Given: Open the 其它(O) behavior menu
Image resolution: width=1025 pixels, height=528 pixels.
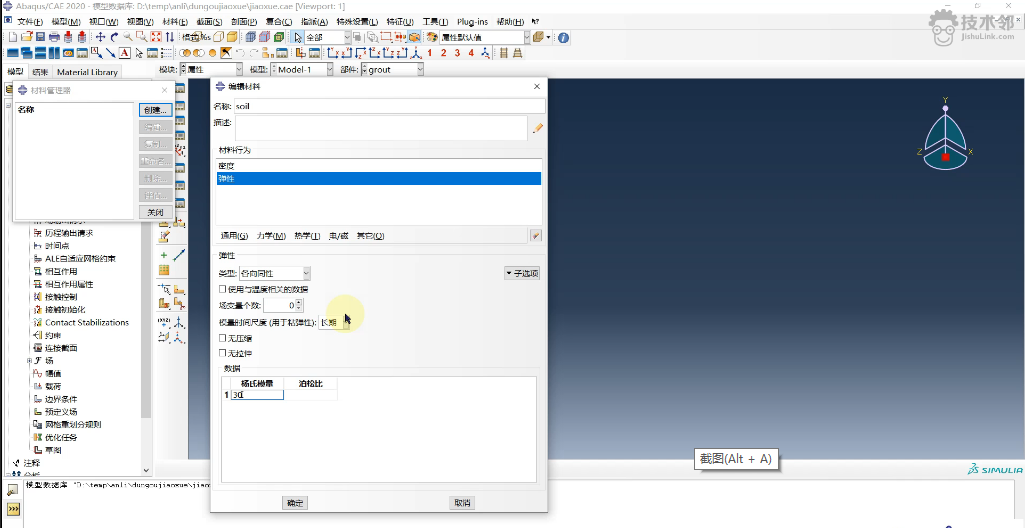Looking at the screenshot, I should pyautogui.click(x=370, y=236).
